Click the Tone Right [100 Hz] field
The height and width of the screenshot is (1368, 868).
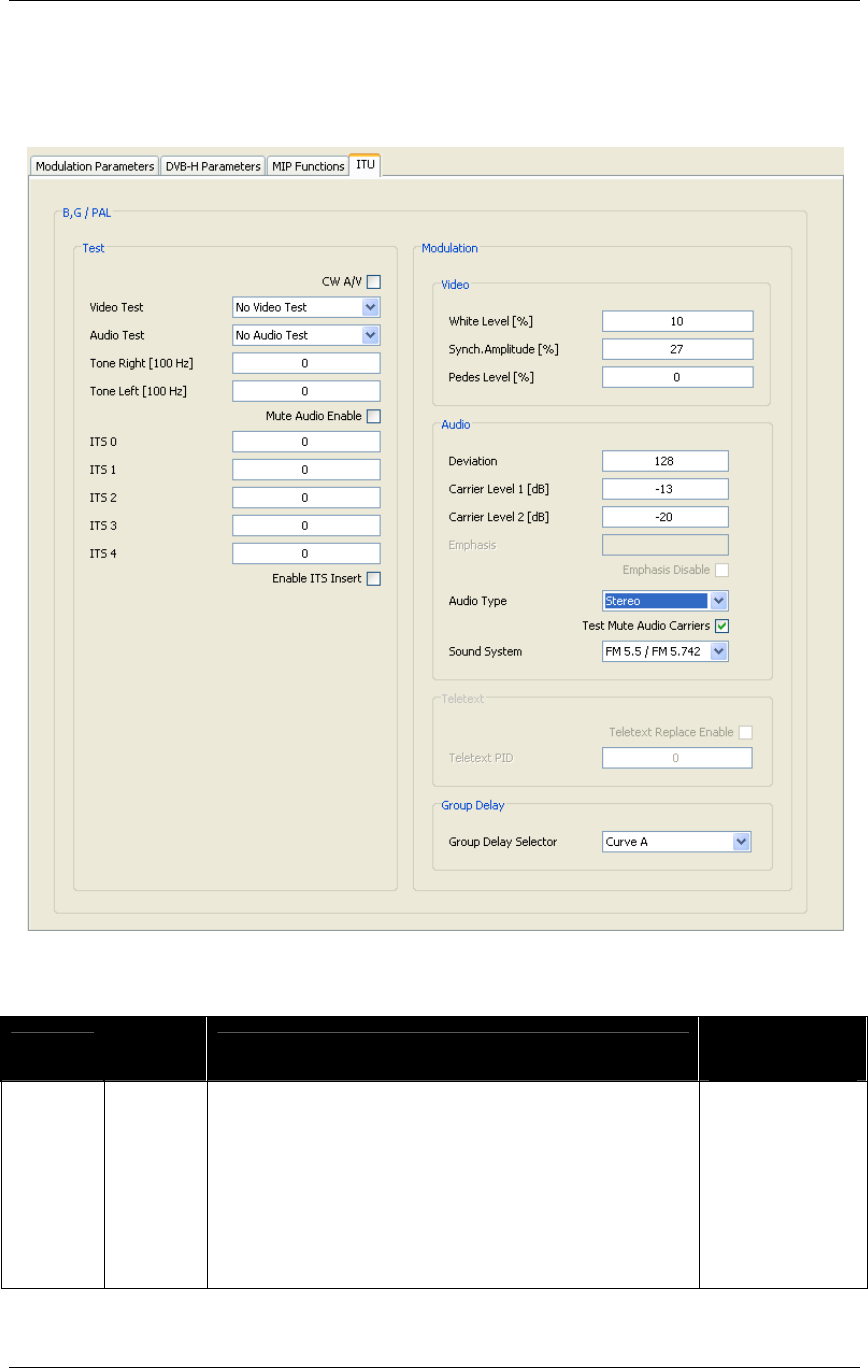[307, 363]
